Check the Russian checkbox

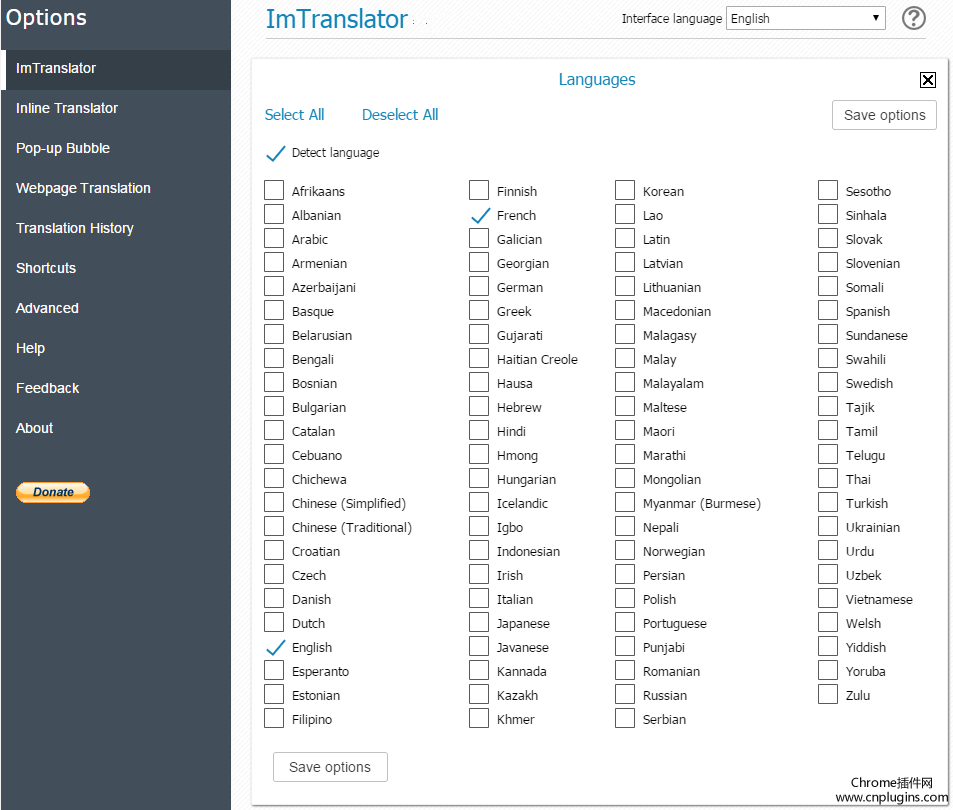coord(625,694)
